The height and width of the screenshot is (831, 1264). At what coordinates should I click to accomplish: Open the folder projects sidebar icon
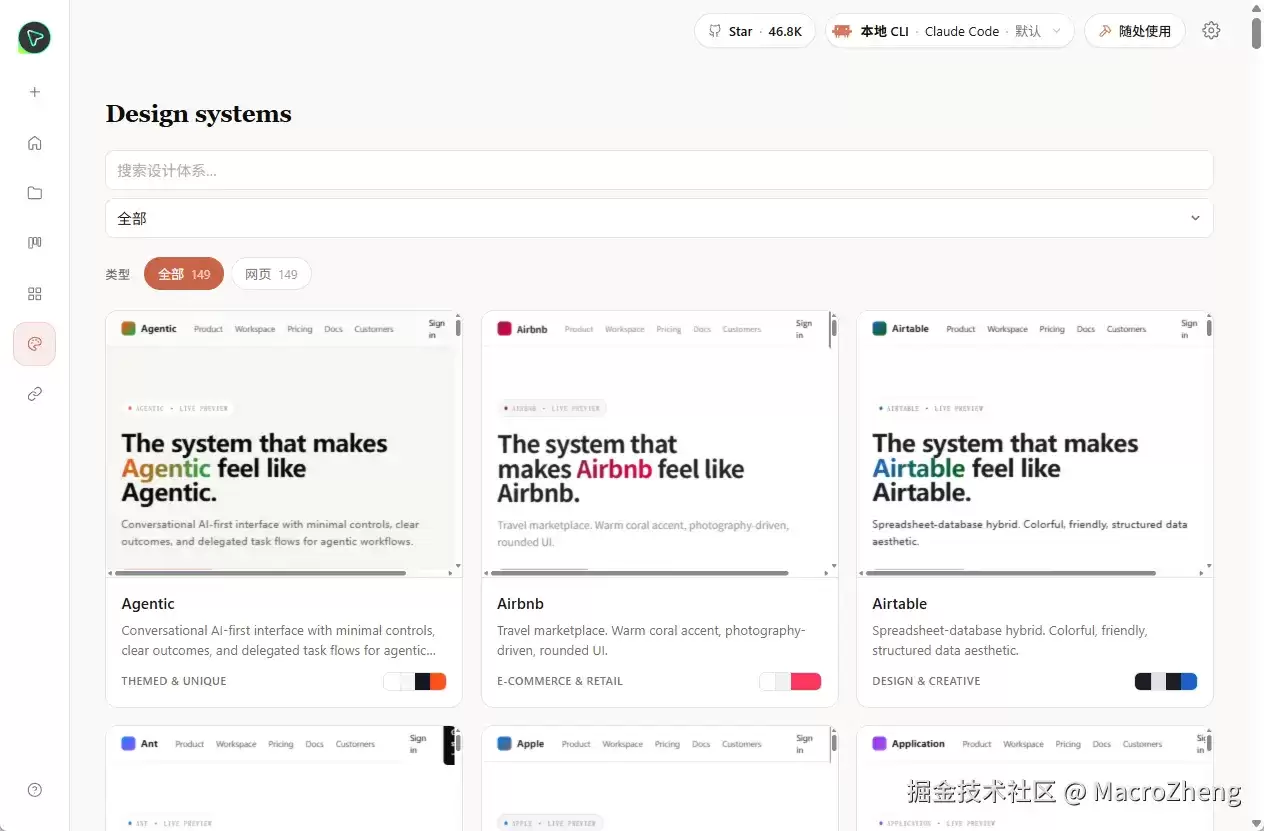[35, 193]
